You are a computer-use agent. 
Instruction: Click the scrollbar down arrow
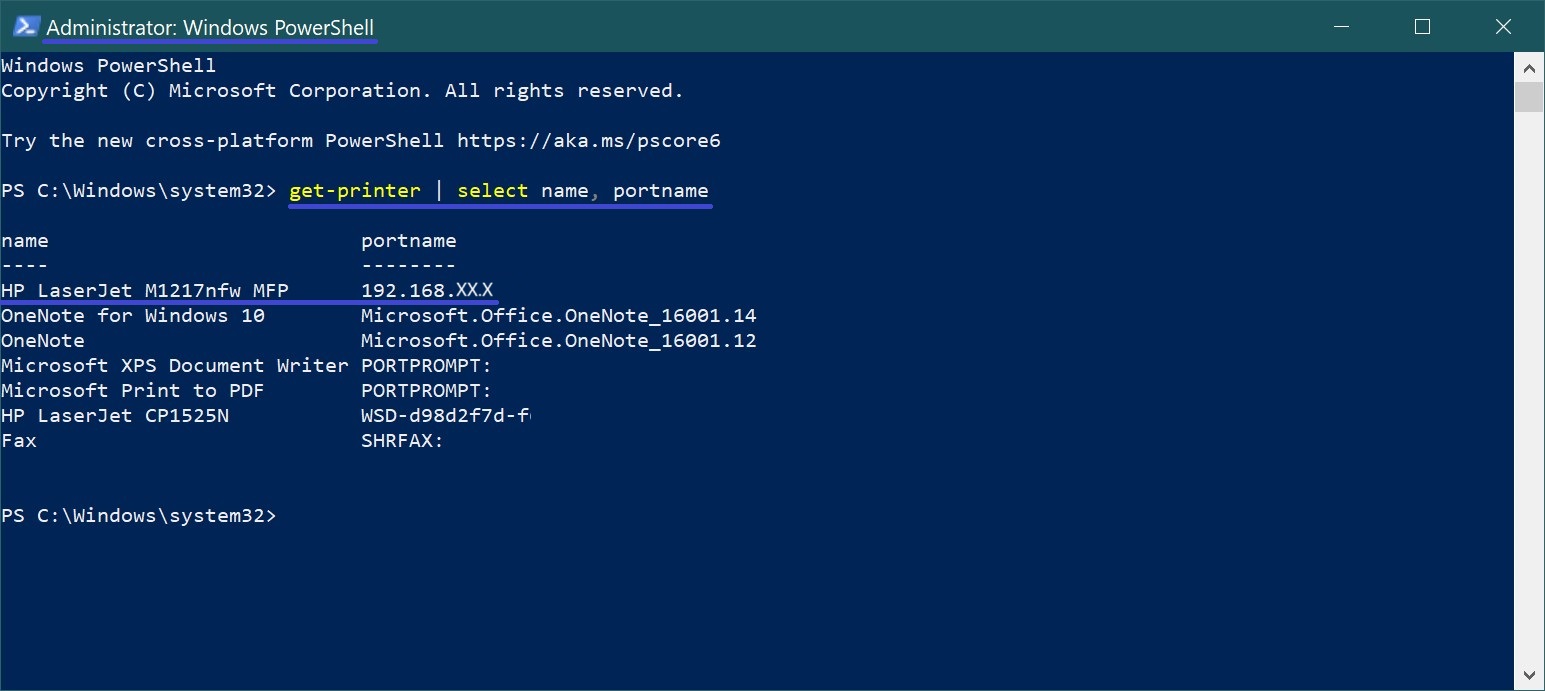click(x=1529, y=675)
